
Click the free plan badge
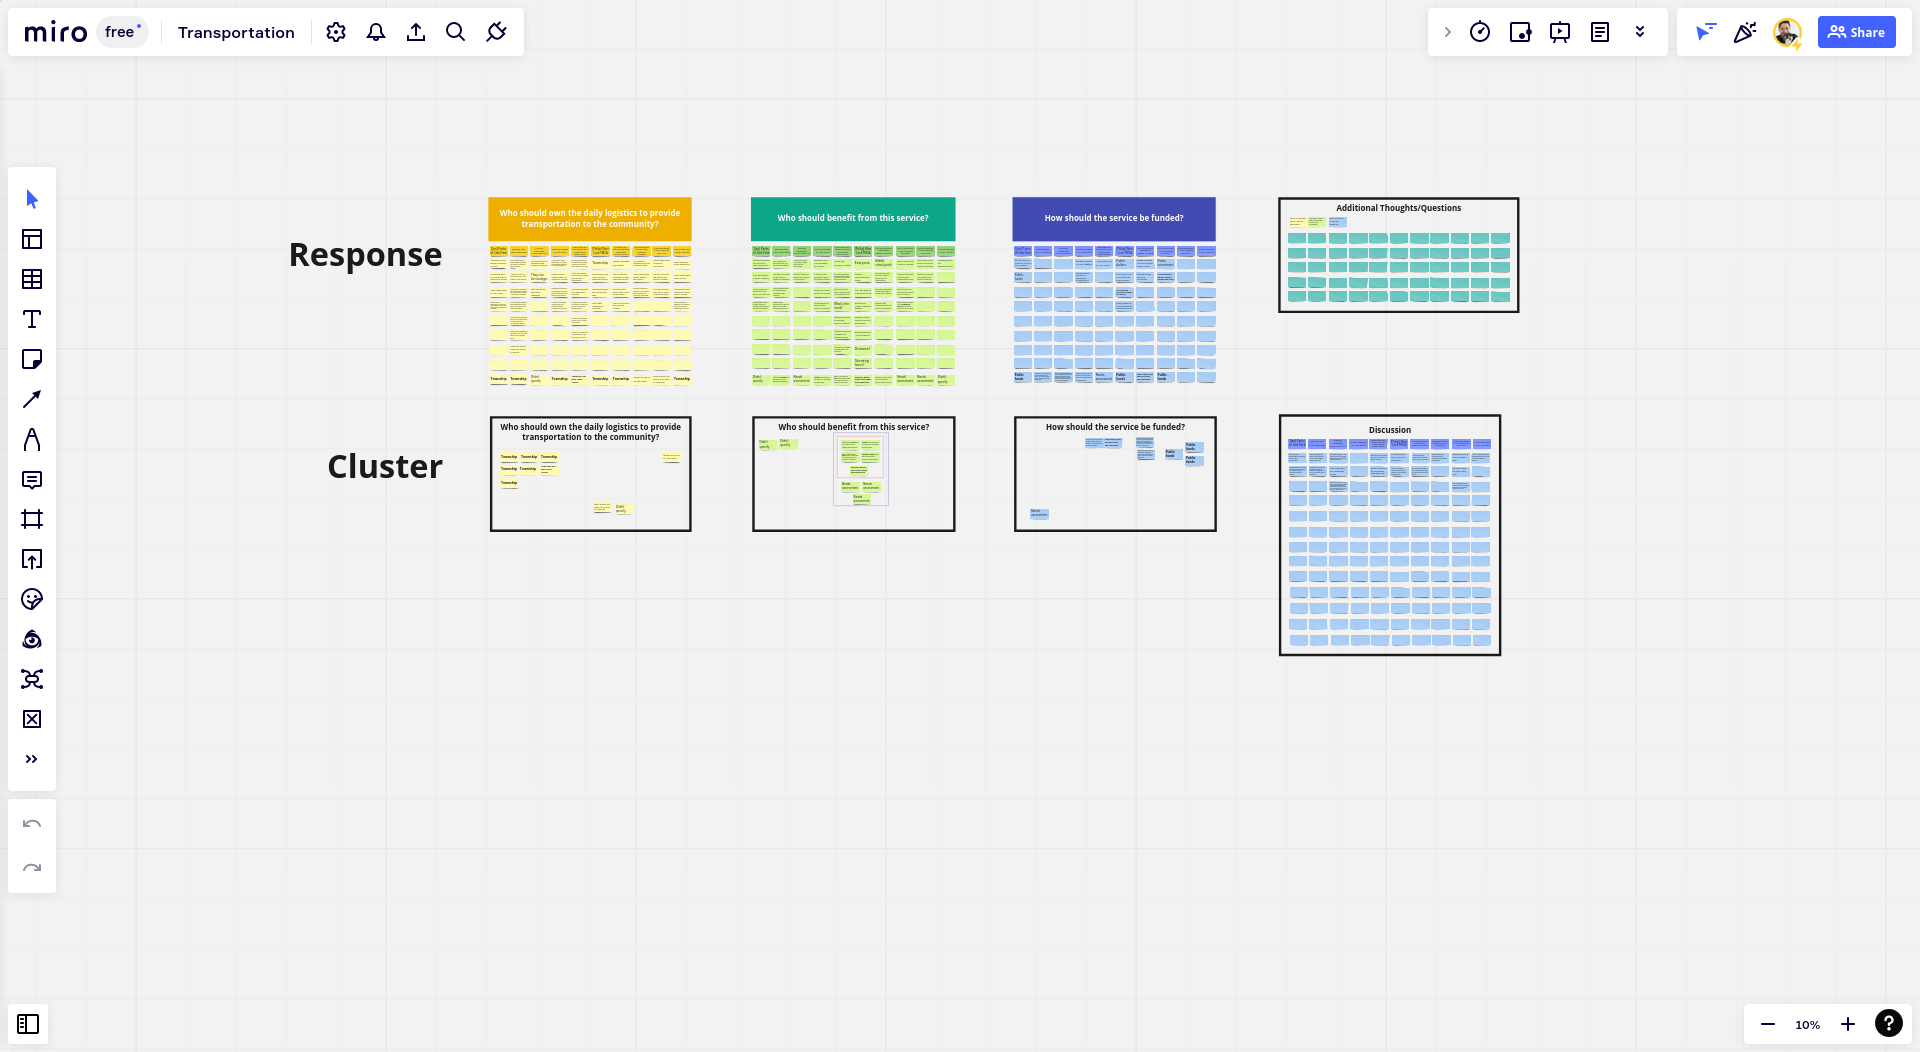[121, 31]
